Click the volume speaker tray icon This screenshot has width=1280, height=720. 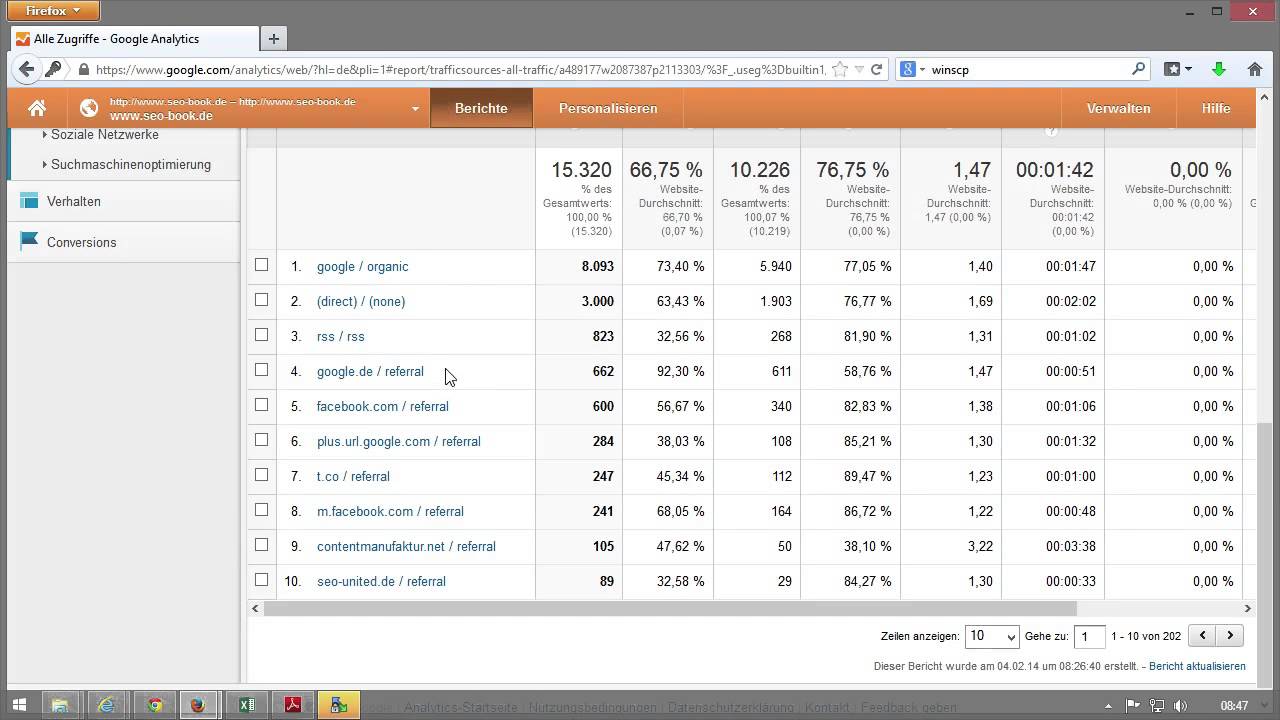tap(1180, 705)
